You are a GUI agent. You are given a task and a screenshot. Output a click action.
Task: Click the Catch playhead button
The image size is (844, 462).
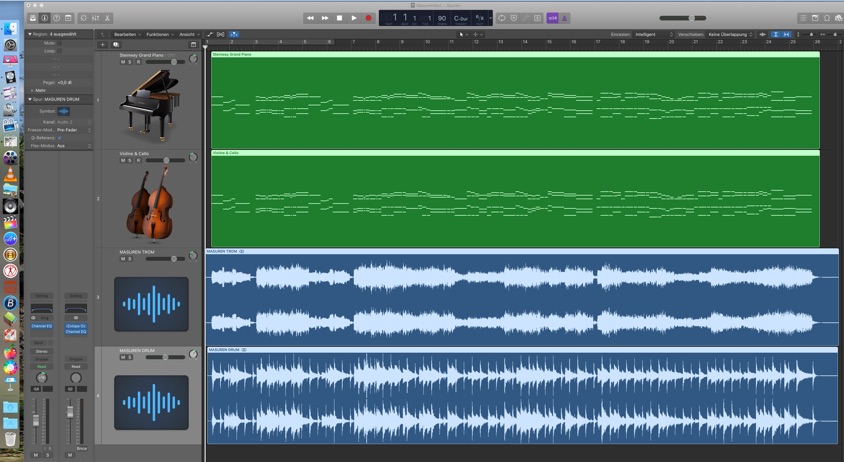(x=234, y=34)
